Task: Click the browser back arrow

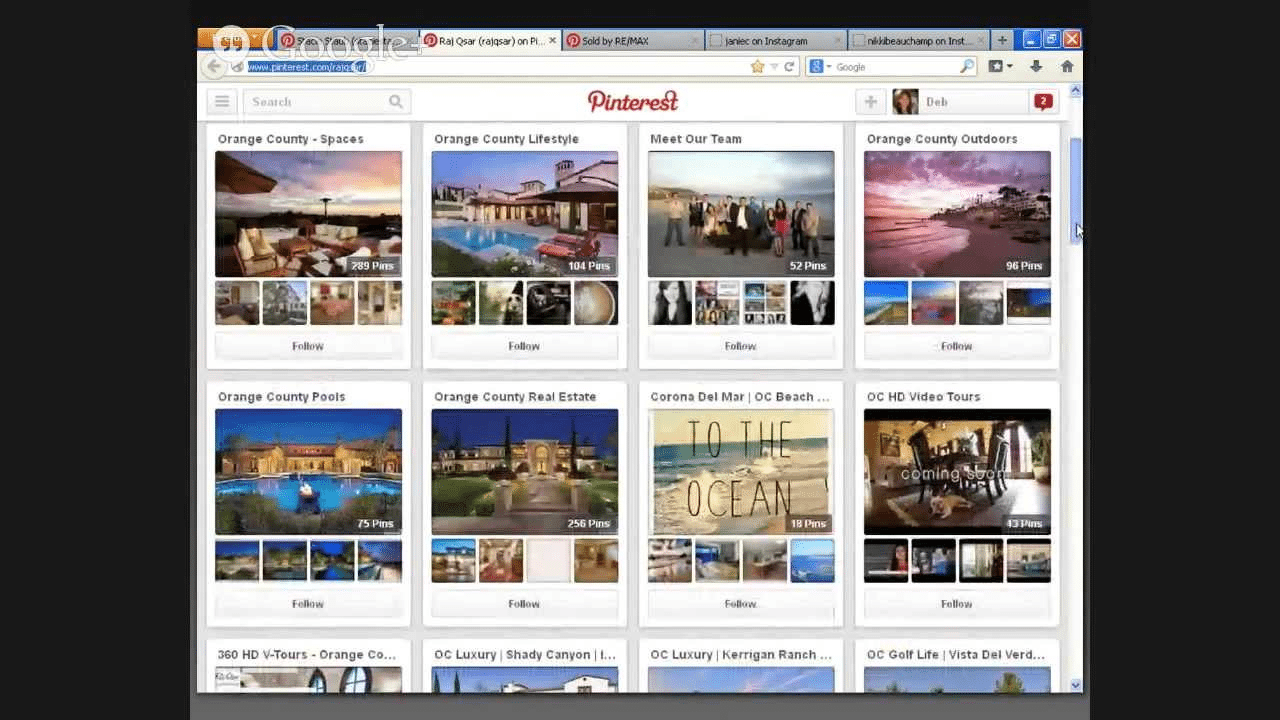Action: coord(213,66)
